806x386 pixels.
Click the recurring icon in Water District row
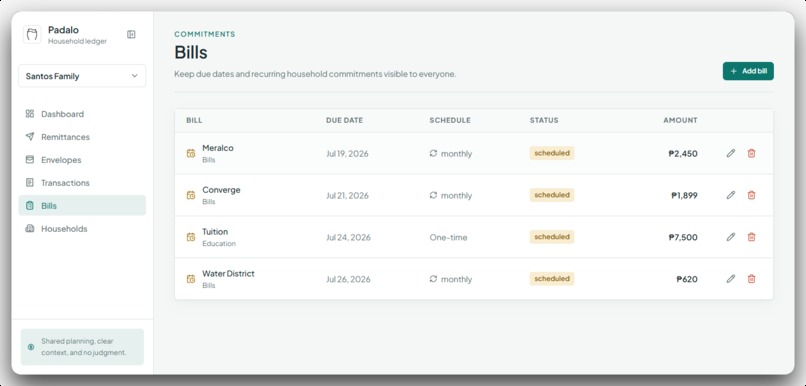pyautogui.click(x=433, y=279)
